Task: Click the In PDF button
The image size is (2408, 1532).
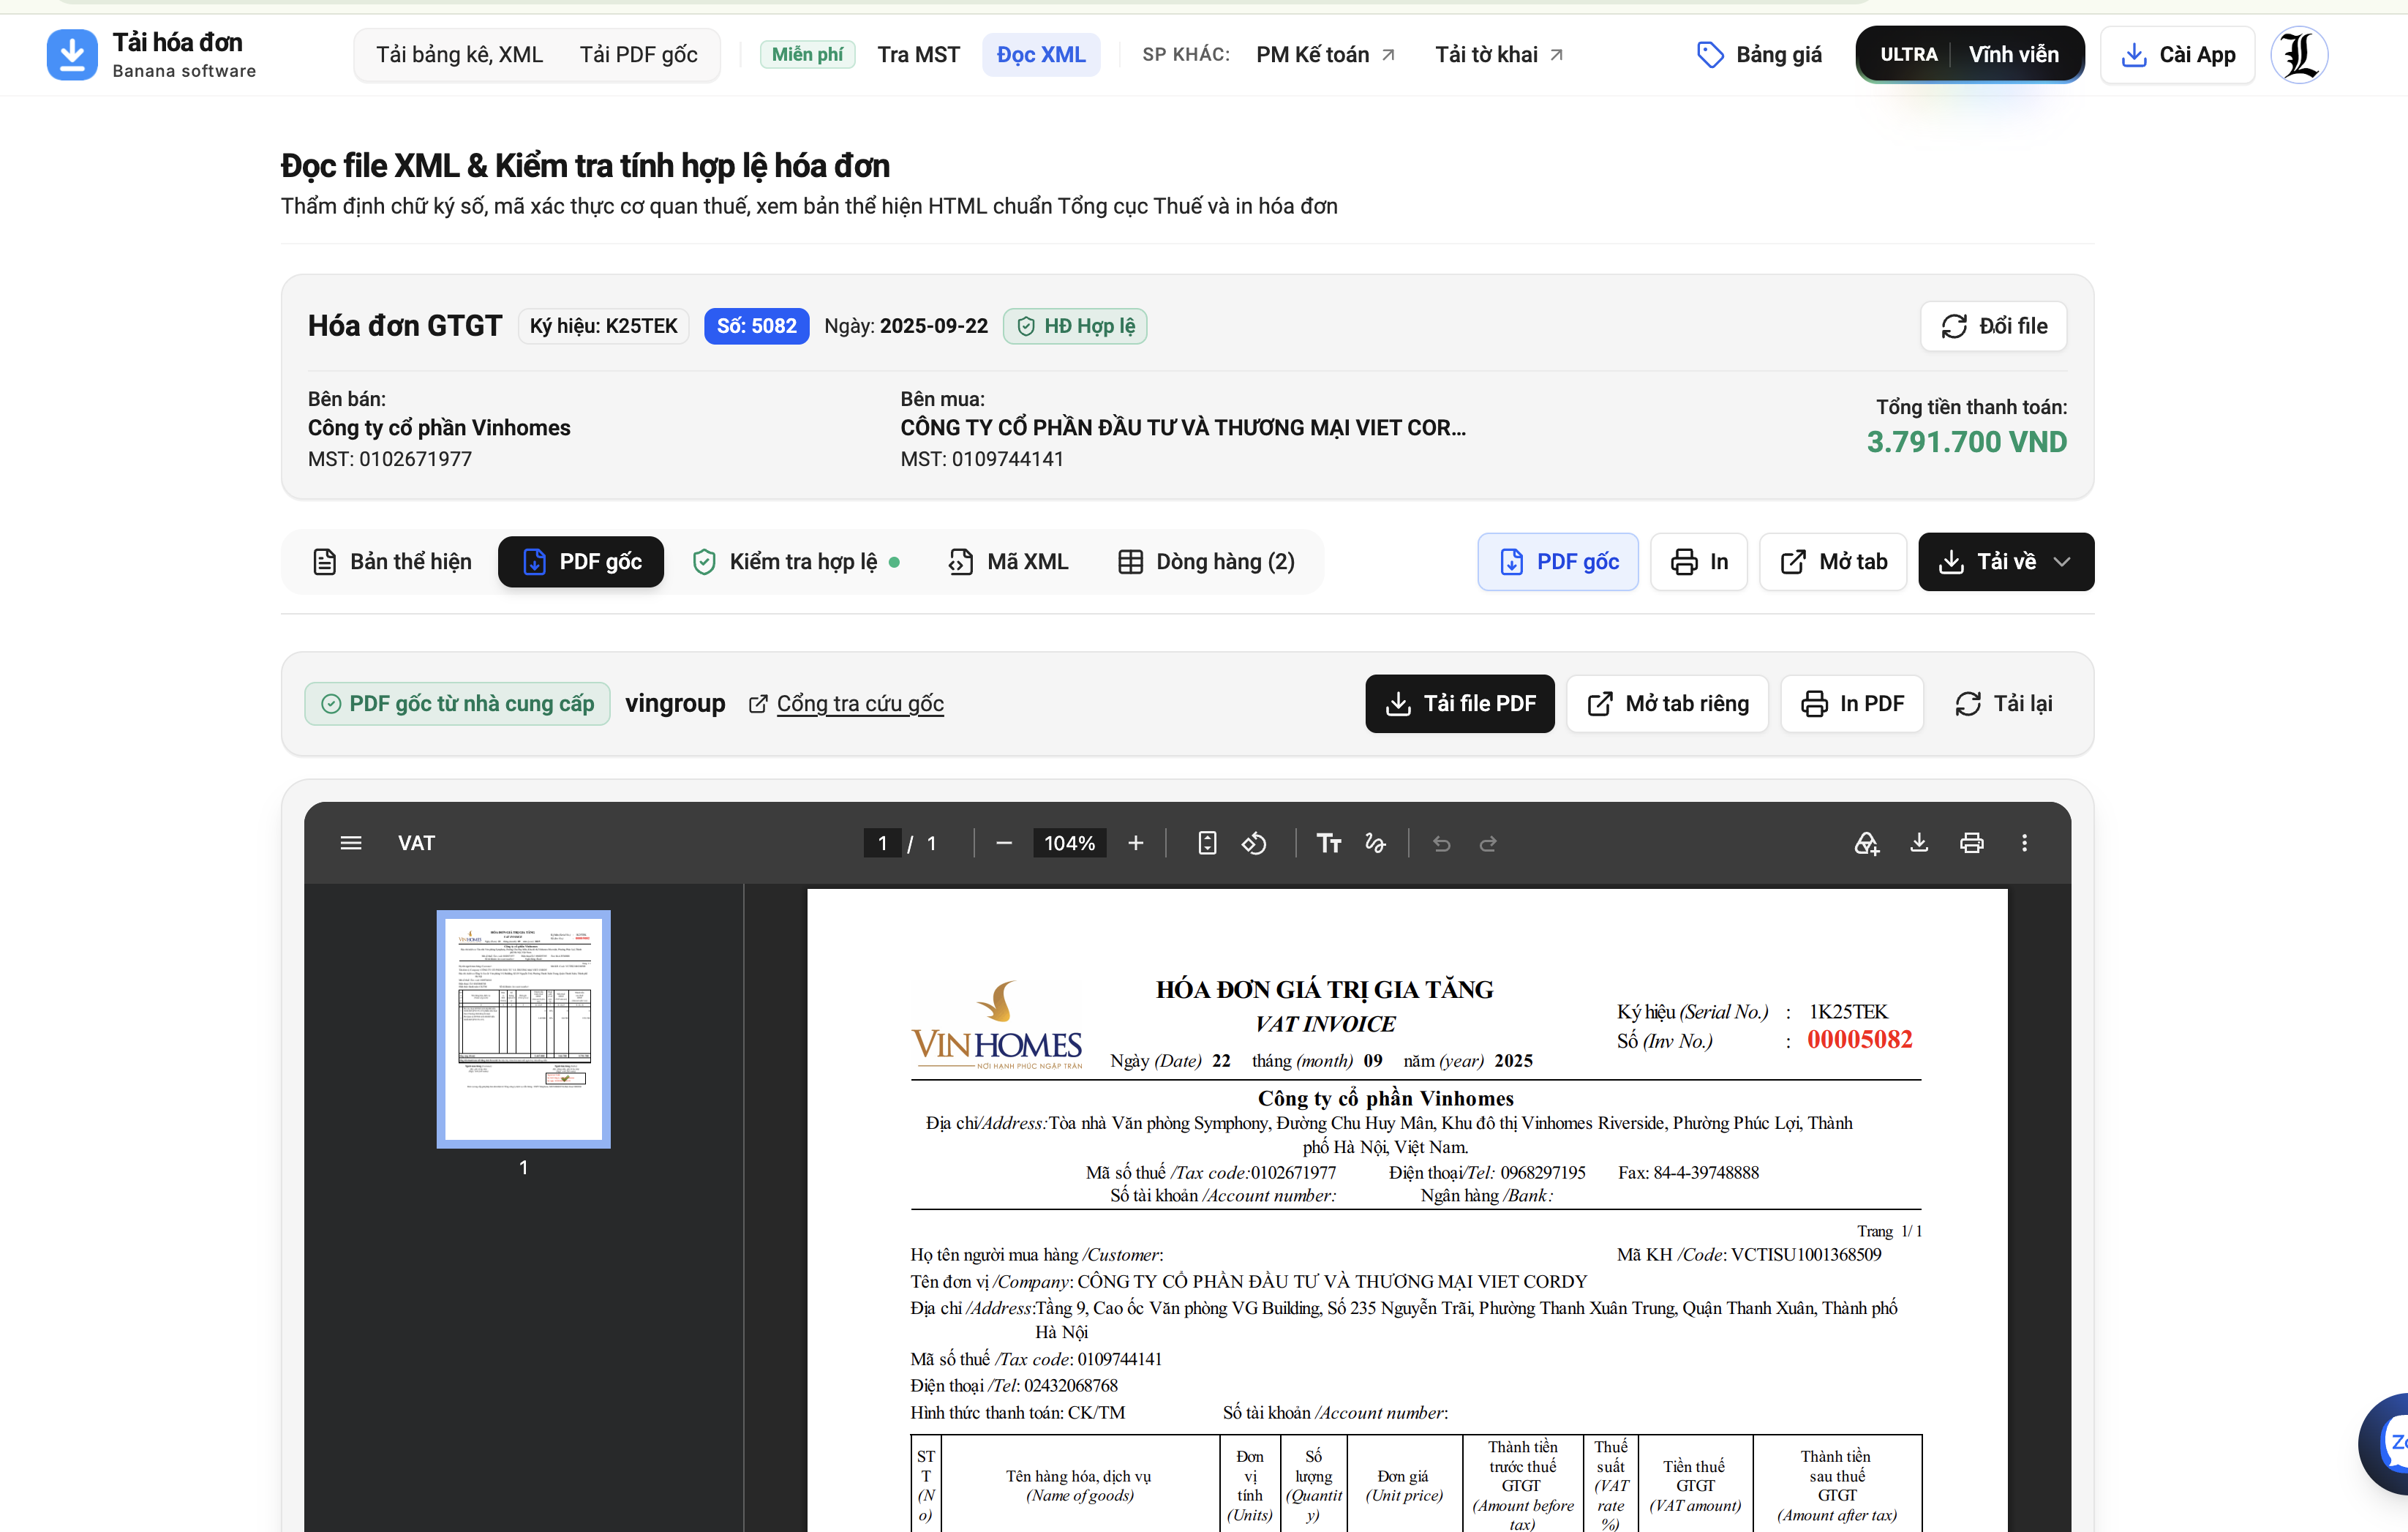Action: tap(1852, 704)
